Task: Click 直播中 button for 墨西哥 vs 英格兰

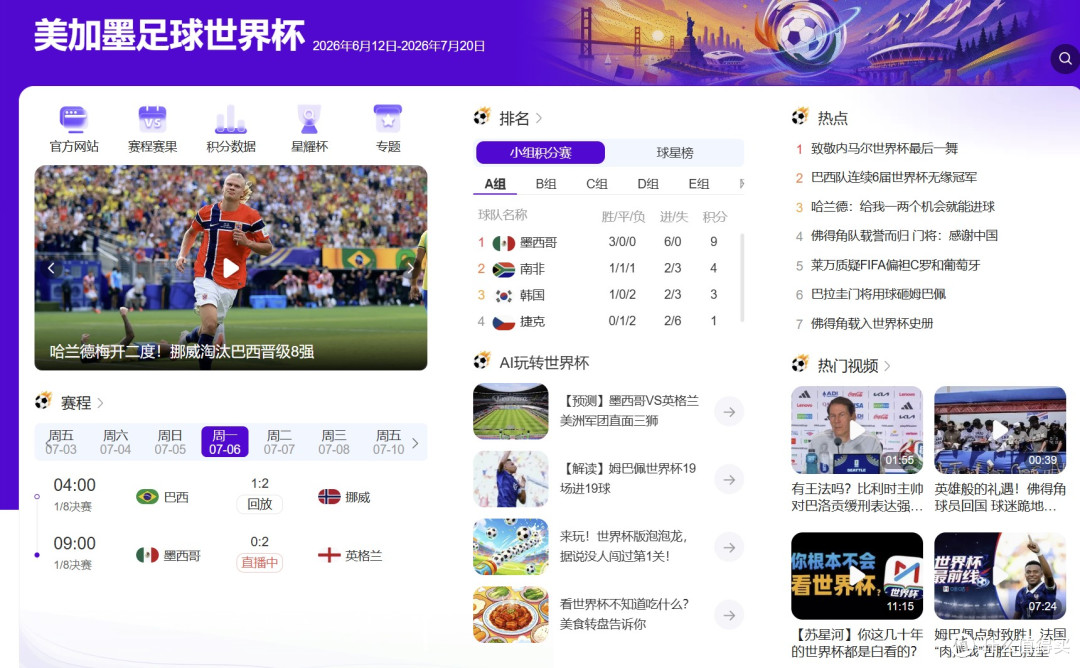Action: (x=260, y=563)
